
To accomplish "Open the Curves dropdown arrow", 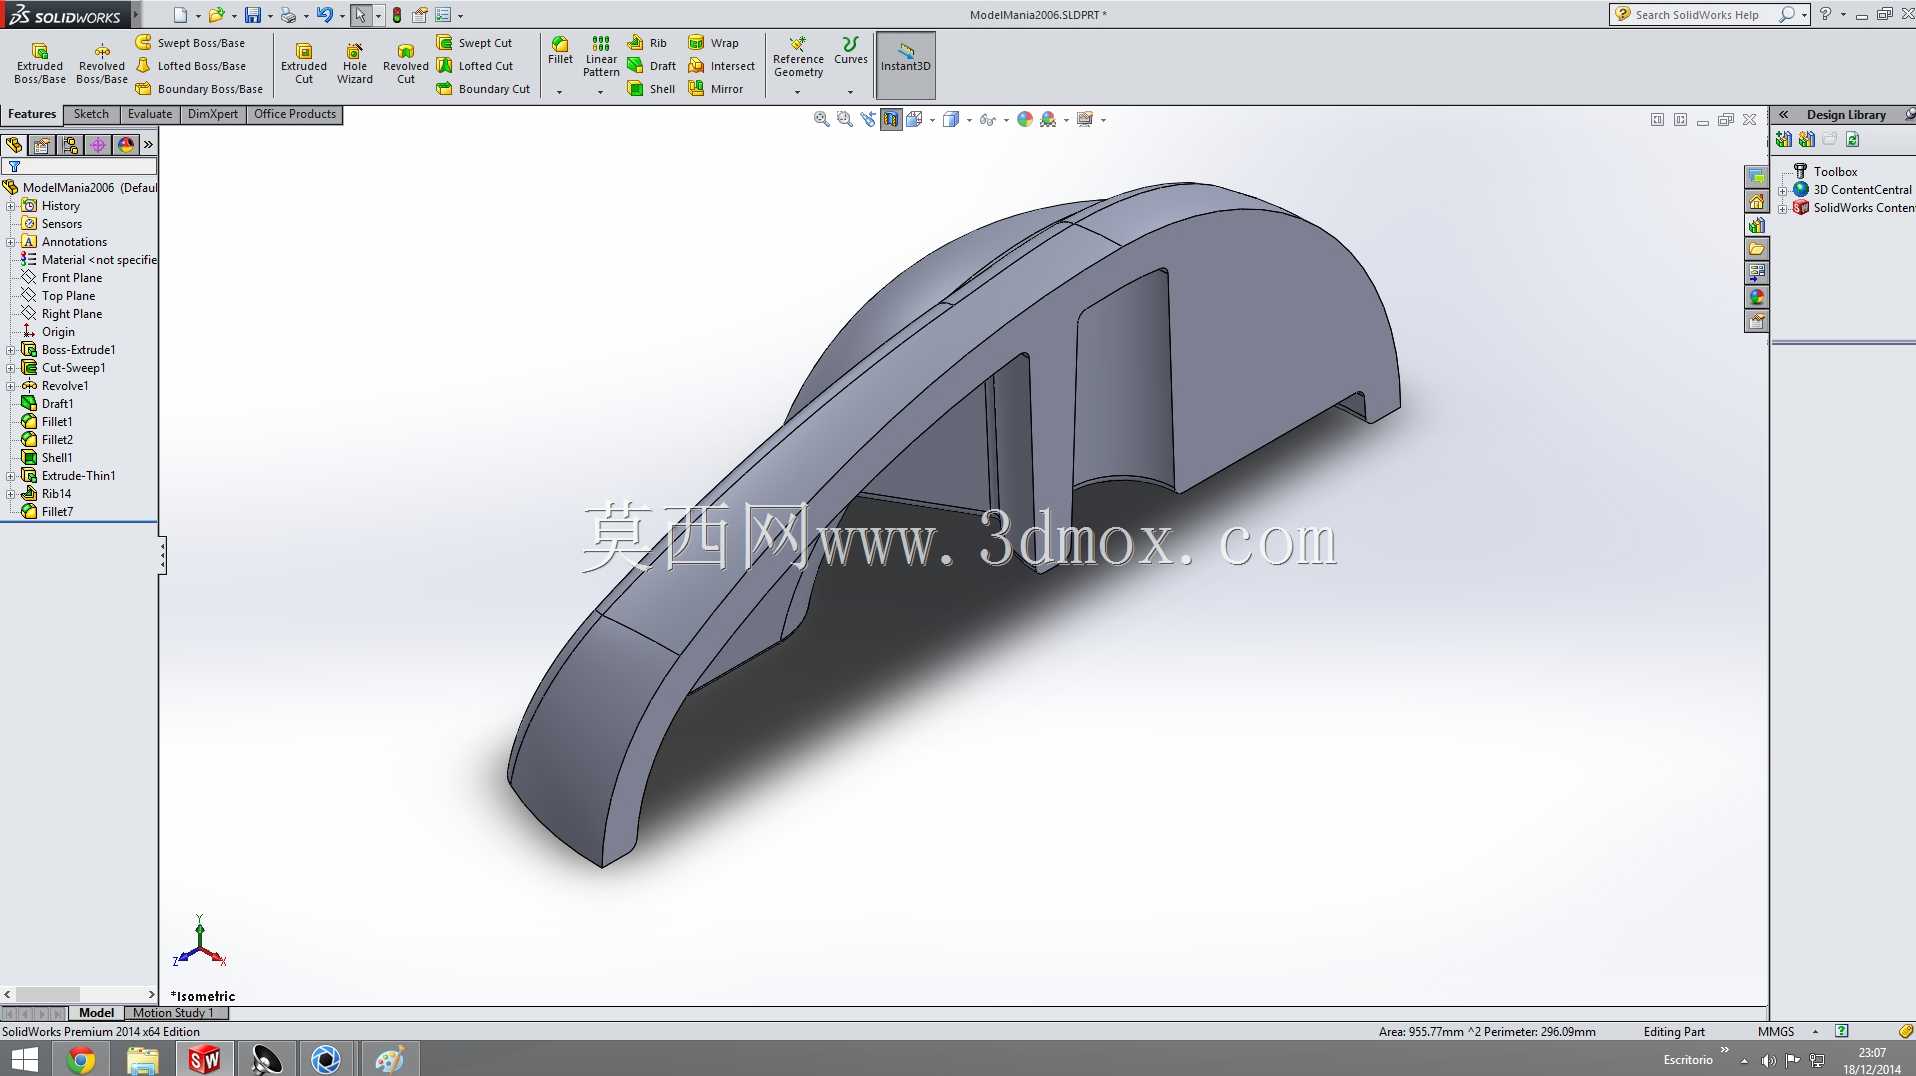I will [x=851, y=92].
